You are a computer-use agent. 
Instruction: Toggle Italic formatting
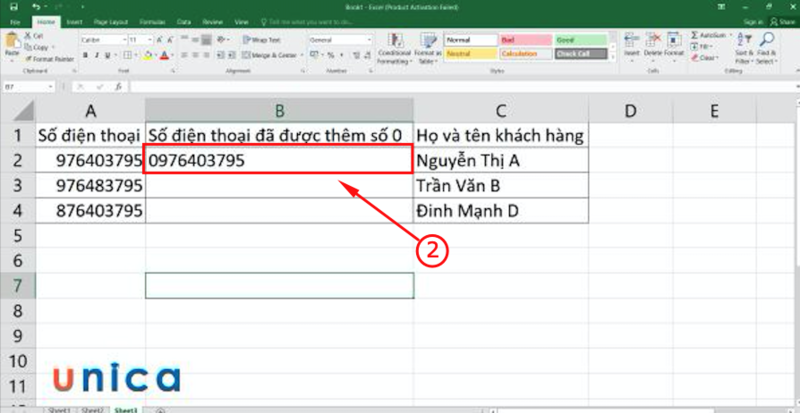point(96,55)
